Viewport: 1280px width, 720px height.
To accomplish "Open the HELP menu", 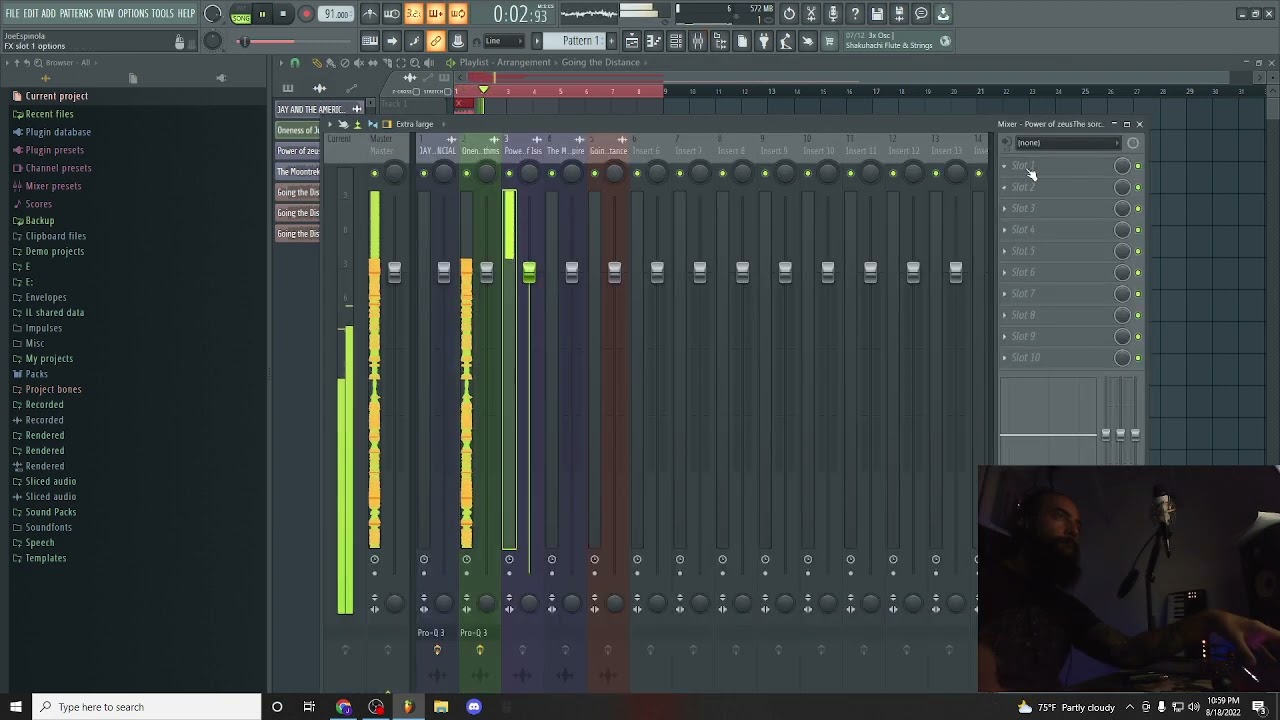I will pos(187,14).
